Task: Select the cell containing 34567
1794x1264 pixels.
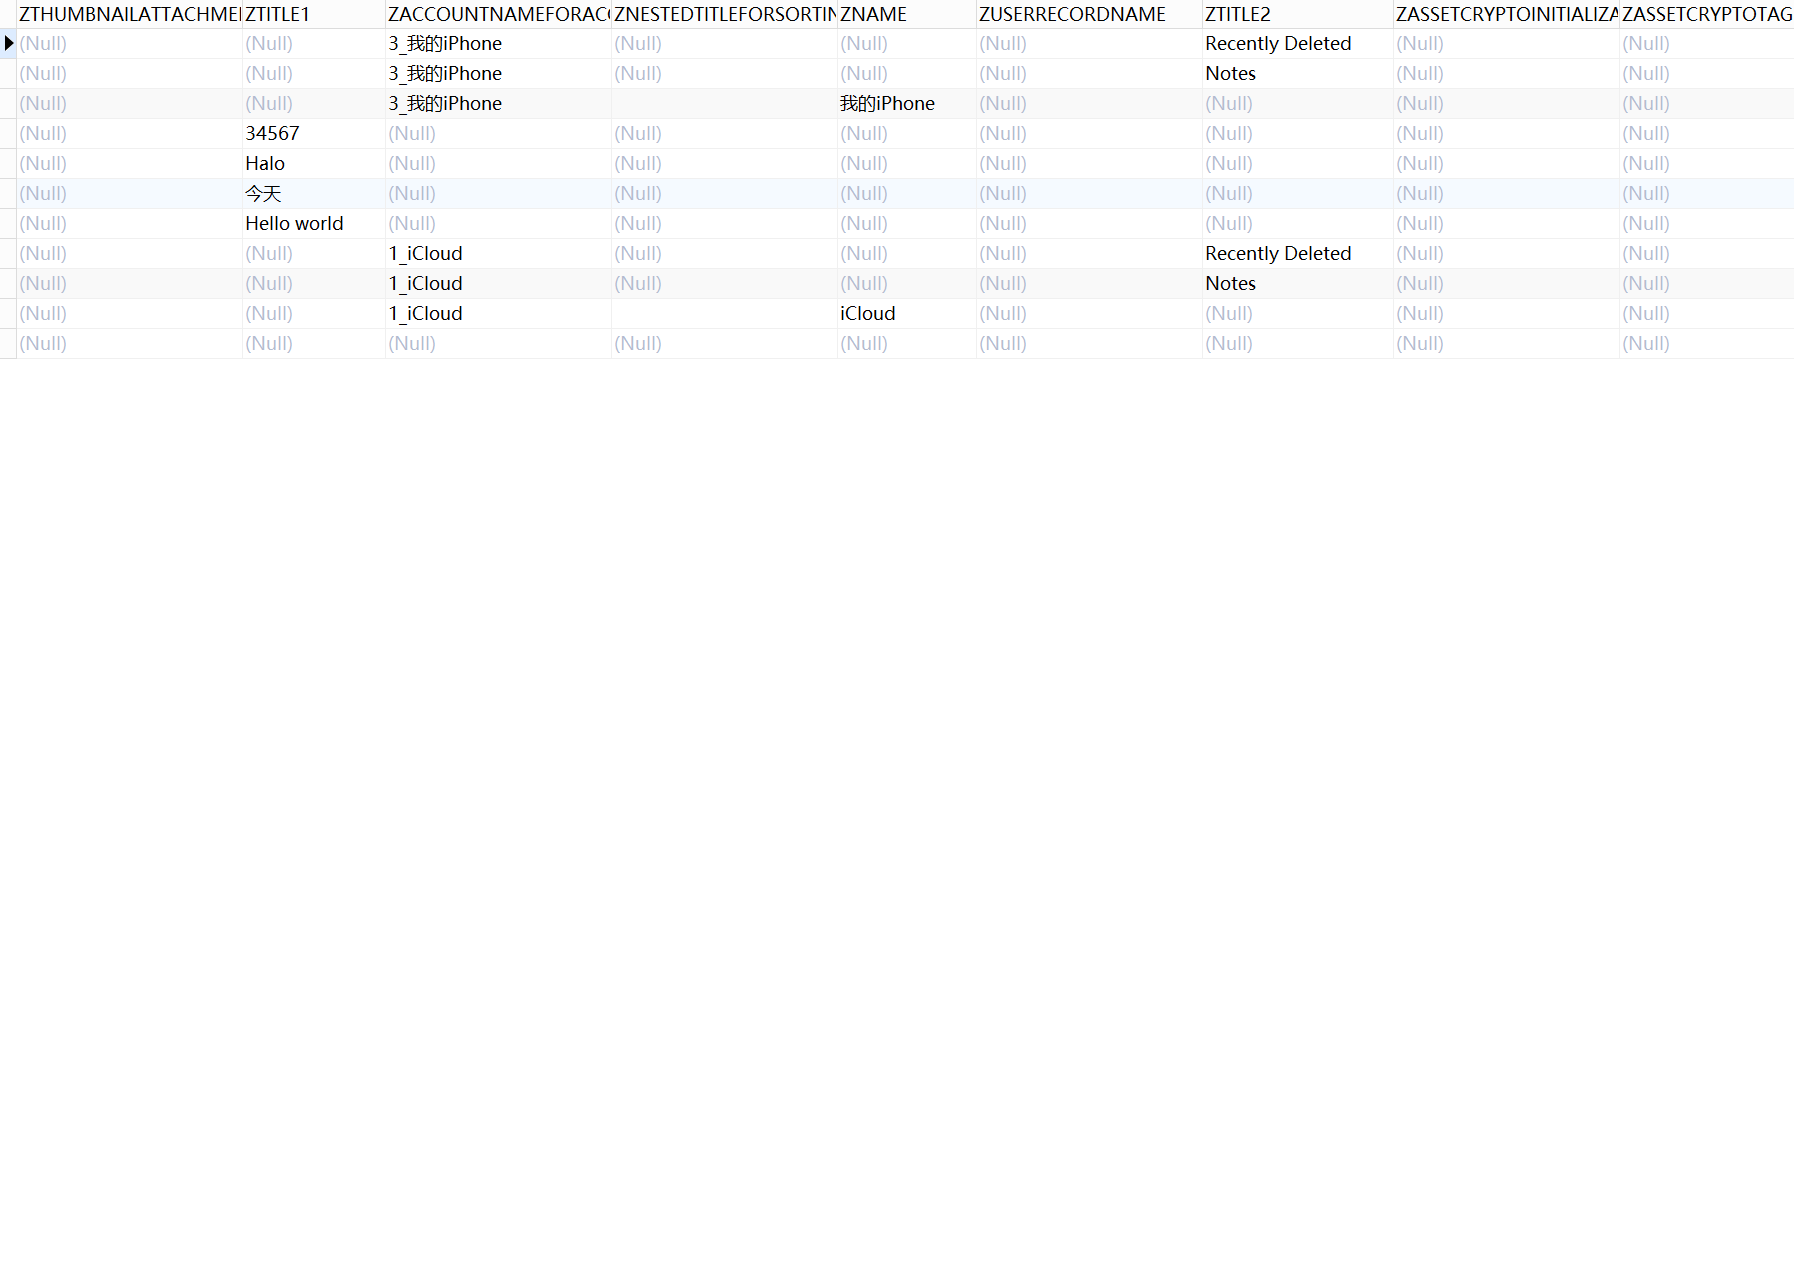Action: (272, 133)
